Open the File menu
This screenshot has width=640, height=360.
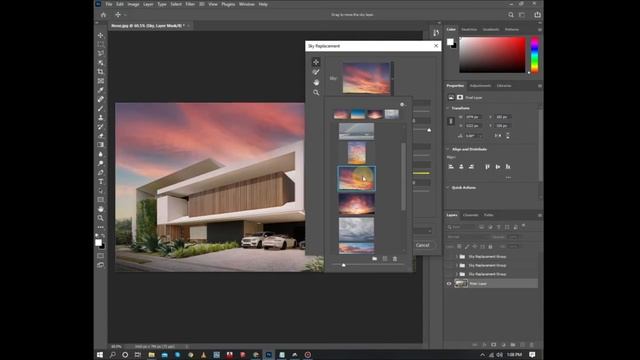pos(109,4)
